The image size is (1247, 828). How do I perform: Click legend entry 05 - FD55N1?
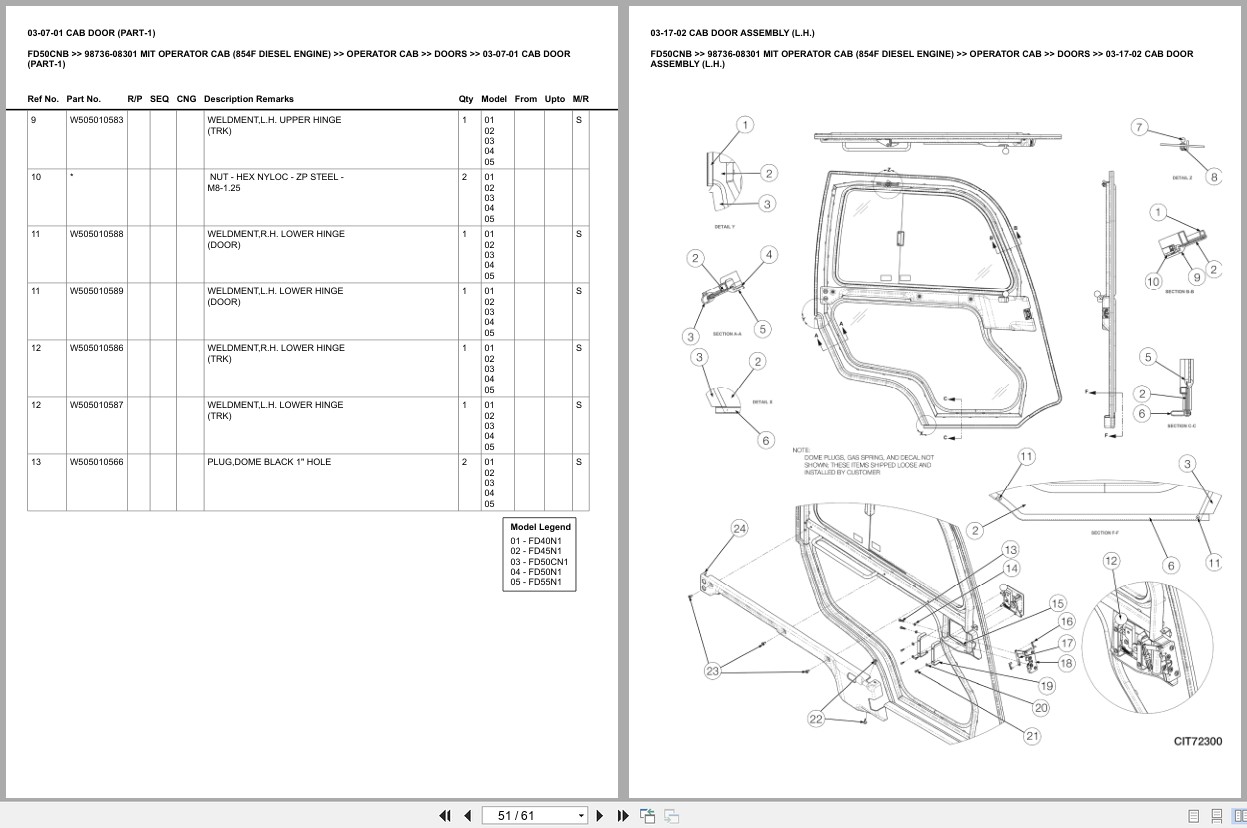click(536, 582)
